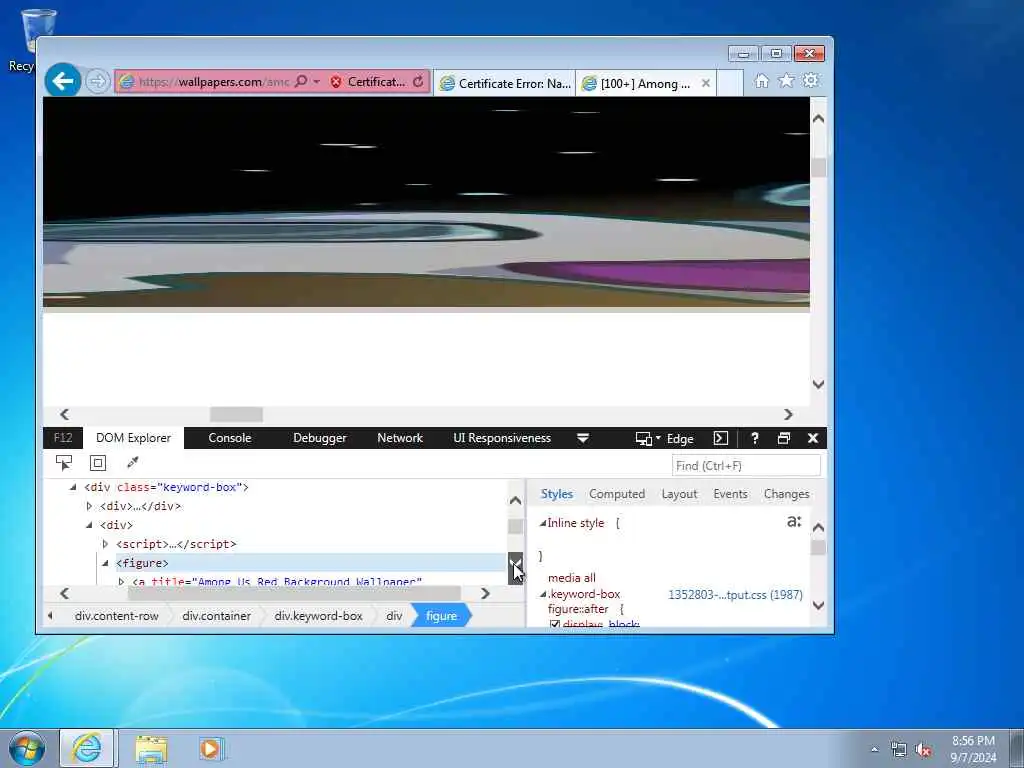Switch to the Changes tab
Image resolution: width=1024 pixels, height=768 pixels.
tap(786, 494)
